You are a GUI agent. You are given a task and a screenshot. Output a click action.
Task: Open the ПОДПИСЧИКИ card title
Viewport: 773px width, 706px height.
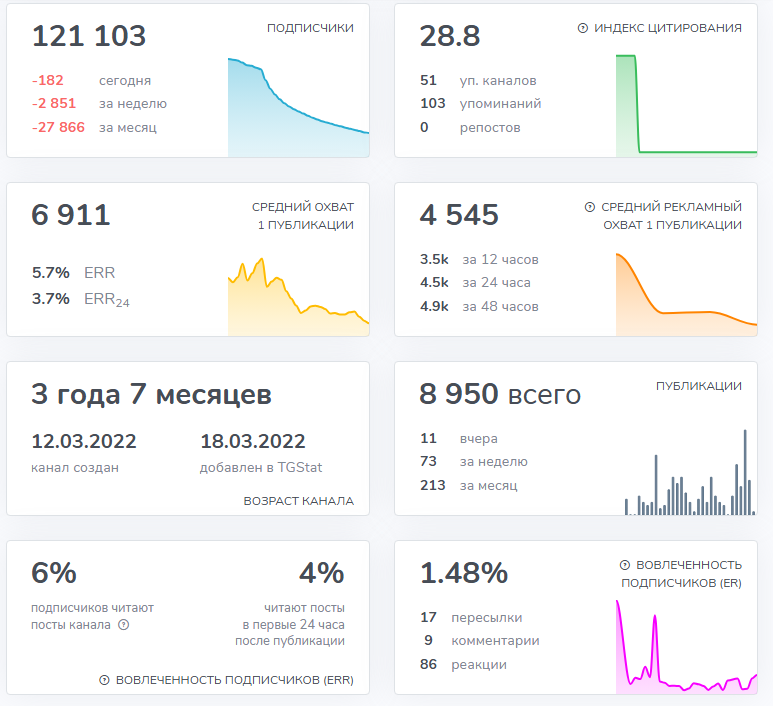310,28
